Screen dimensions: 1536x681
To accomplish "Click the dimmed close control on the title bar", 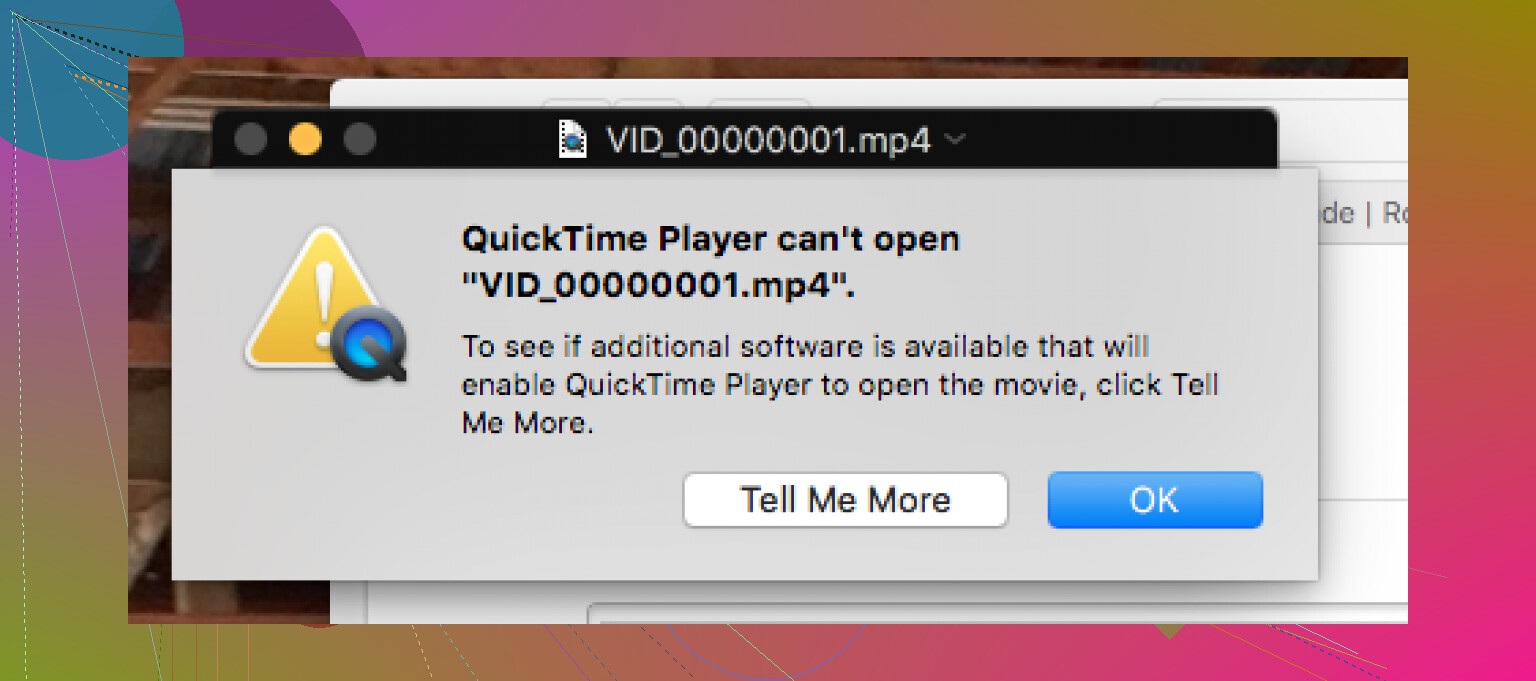I will 250,140.
